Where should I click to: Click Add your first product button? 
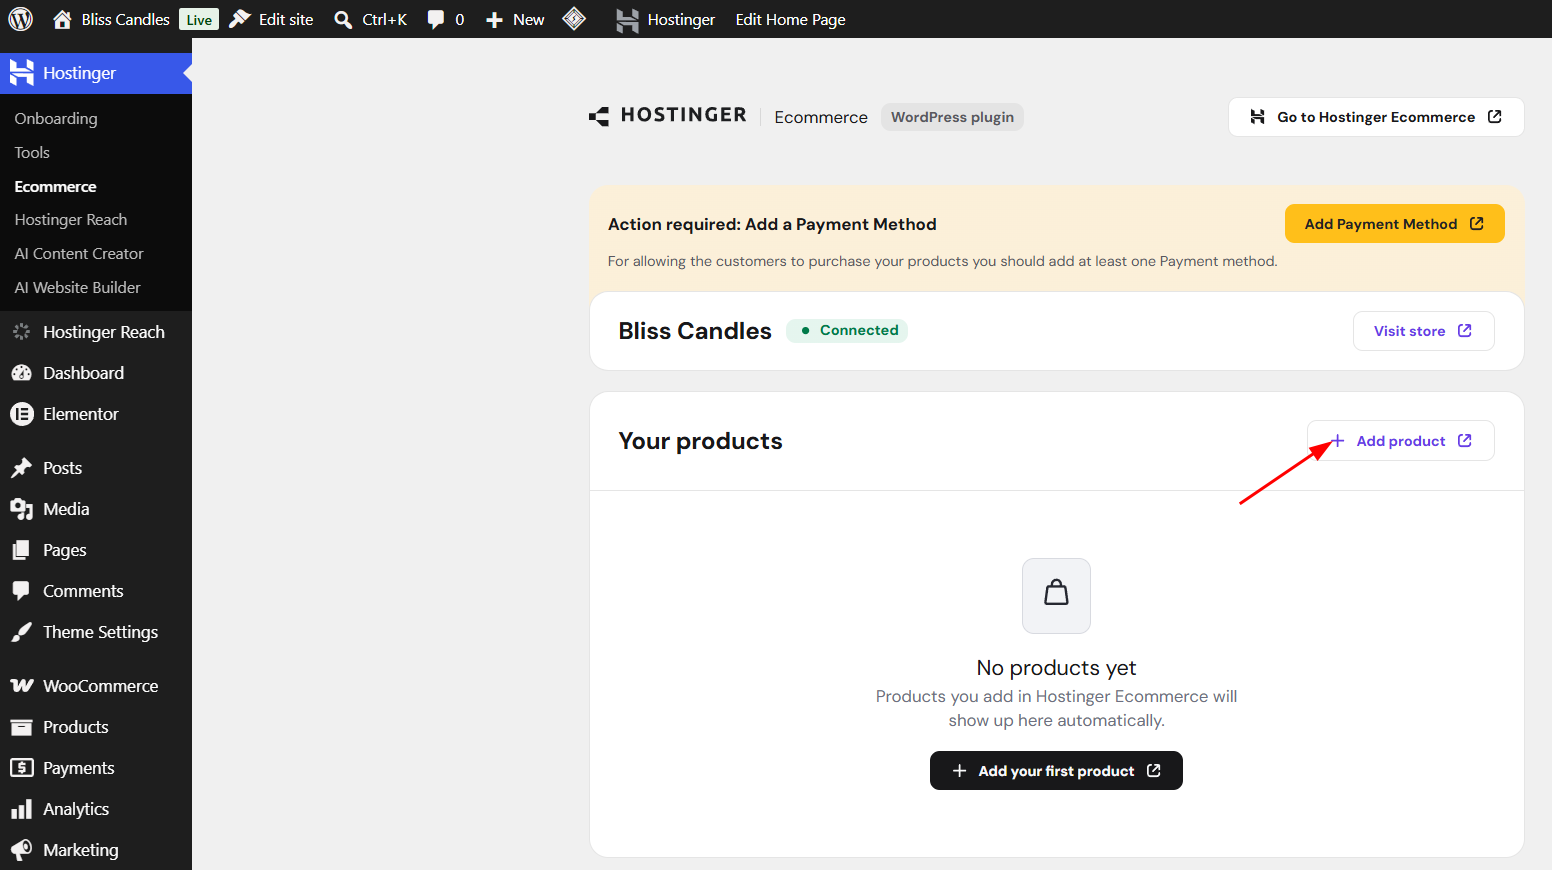(1056, 771)
